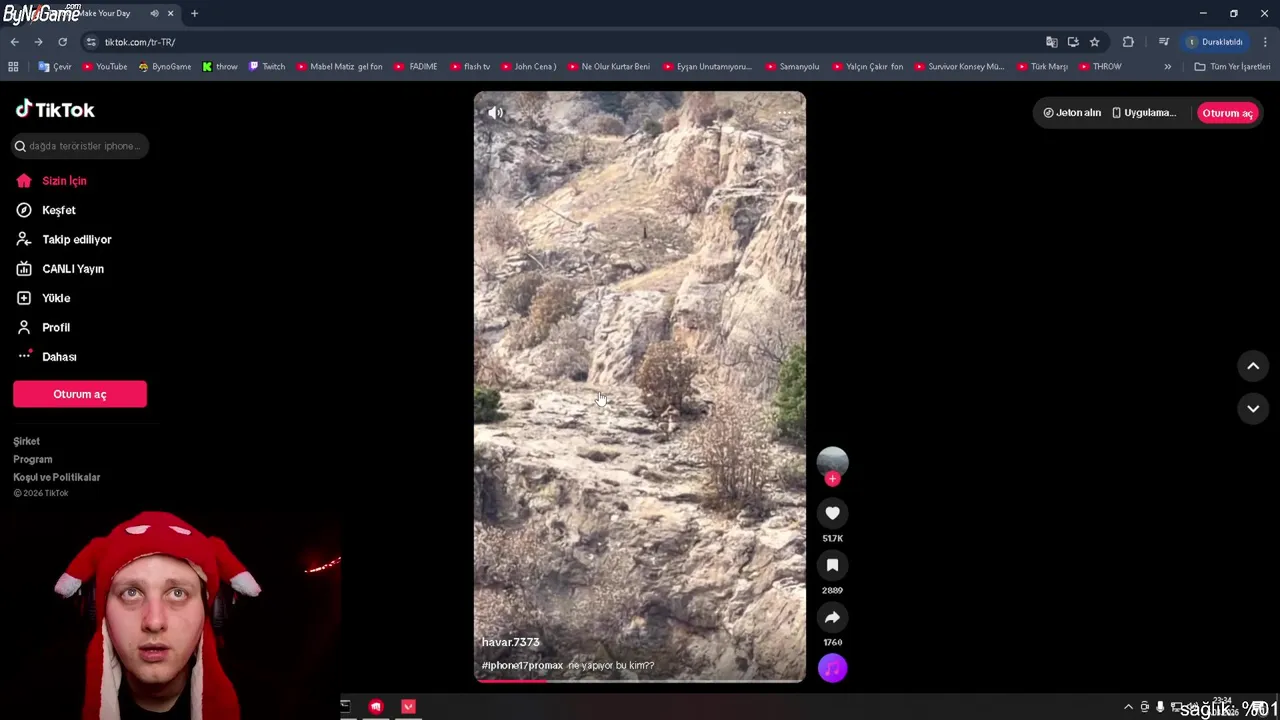
Task: Share the video with arrow icon
Action: pyautogui.click(x=832, y=617)
